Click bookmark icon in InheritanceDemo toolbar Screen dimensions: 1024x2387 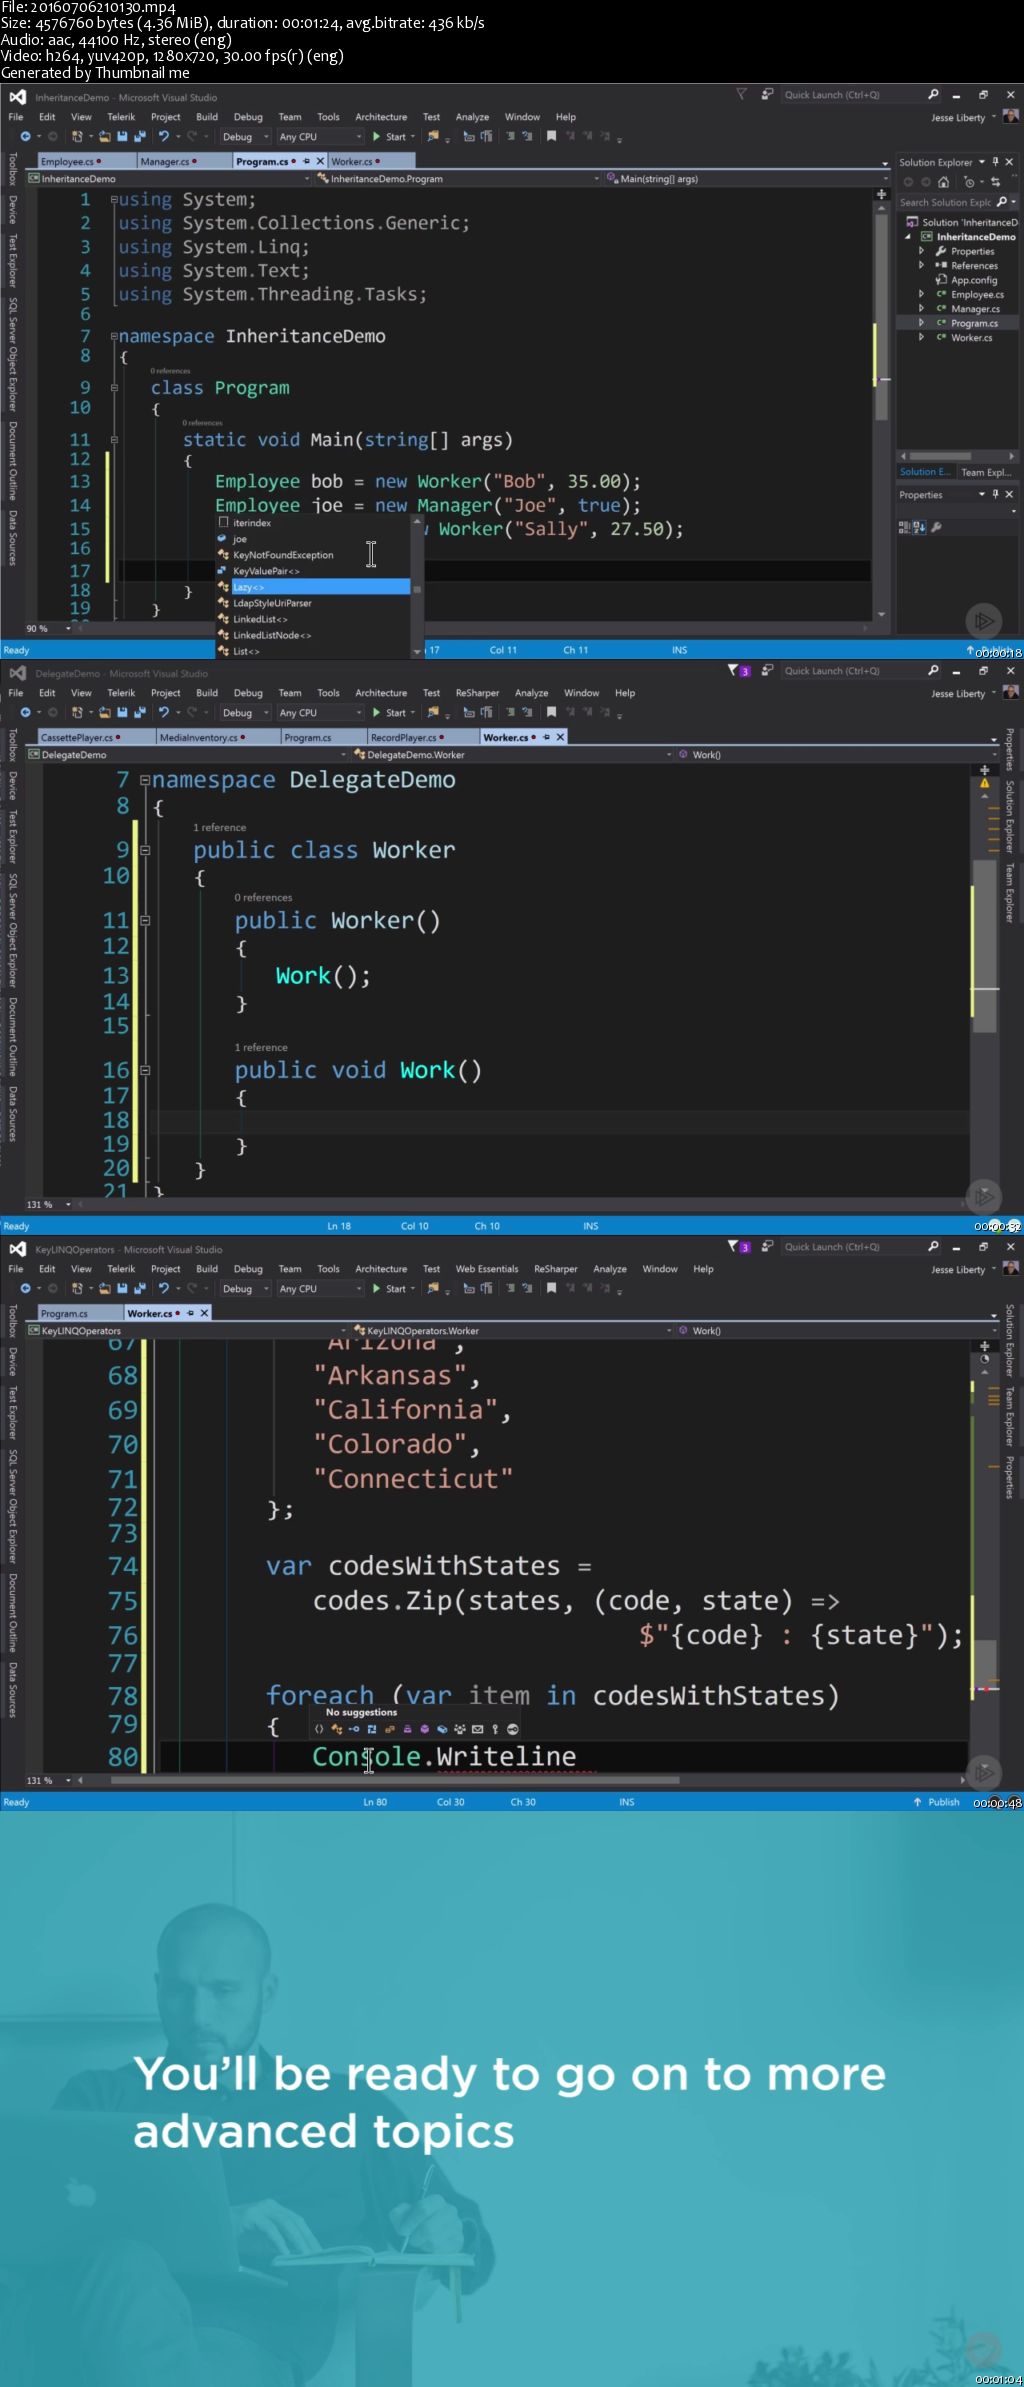pos(551,137)
